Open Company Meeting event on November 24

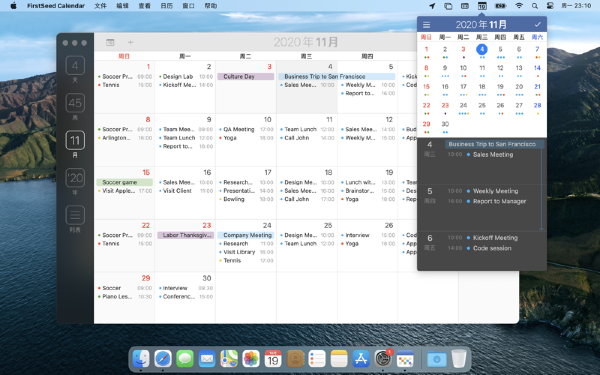point(246,235)
